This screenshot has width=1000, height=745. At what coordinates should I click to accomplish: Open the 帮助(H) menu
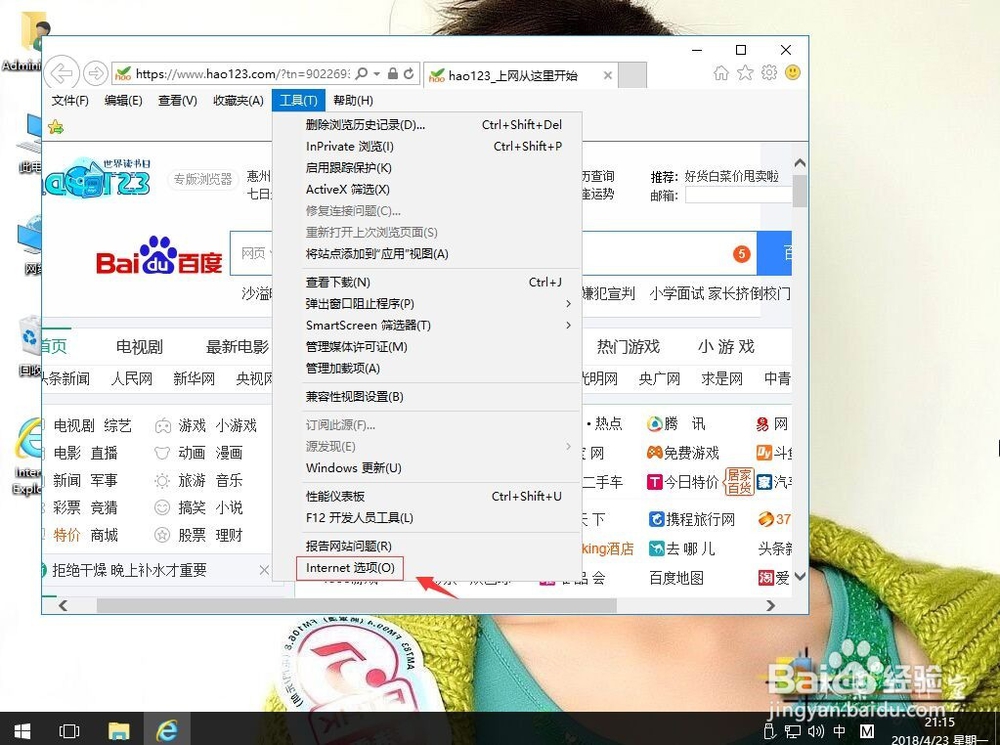click(353, 101)
